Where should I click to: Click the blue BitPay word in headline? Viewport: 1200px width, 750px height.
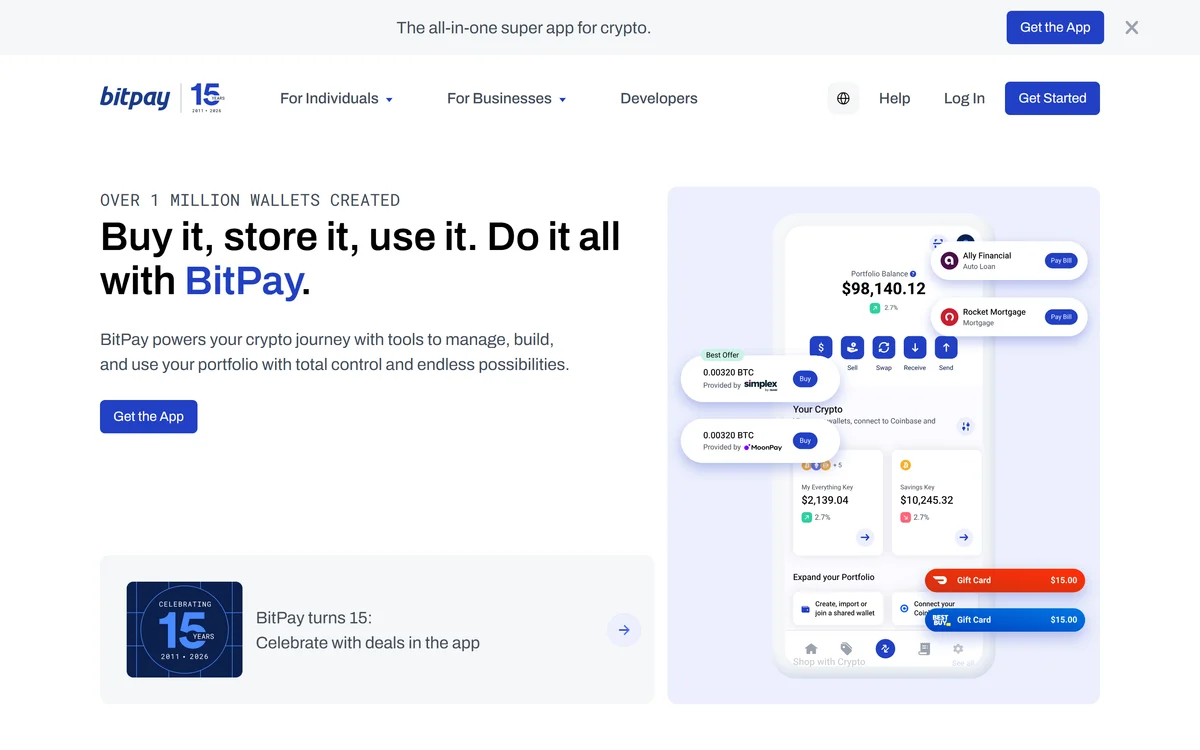coord(243,281)
